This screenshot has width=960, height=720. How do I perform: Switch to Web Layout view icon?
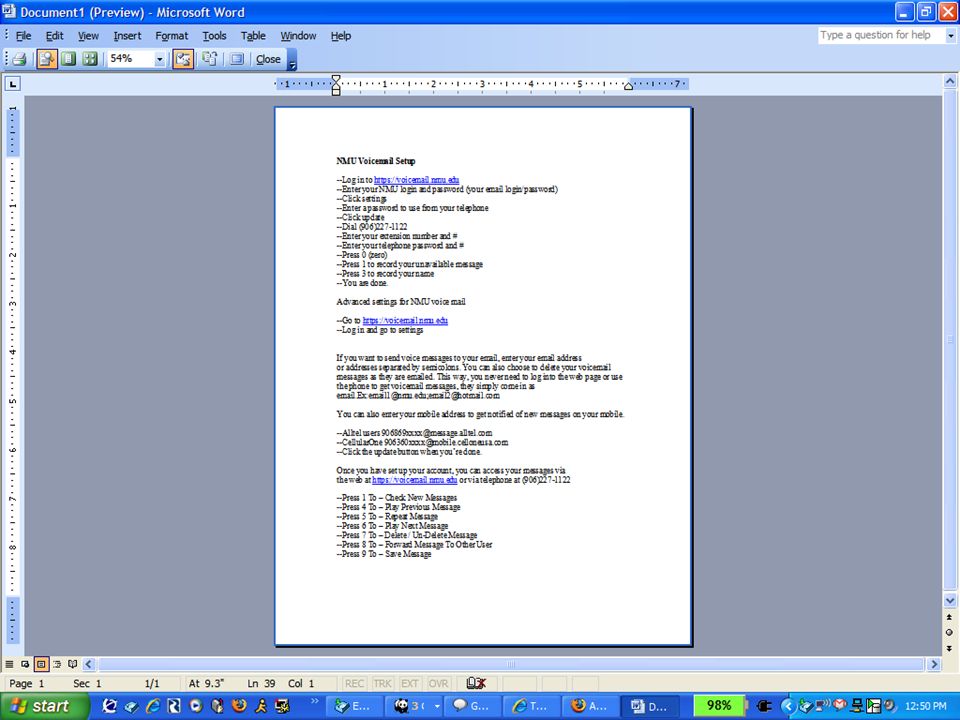pos(25,664)
